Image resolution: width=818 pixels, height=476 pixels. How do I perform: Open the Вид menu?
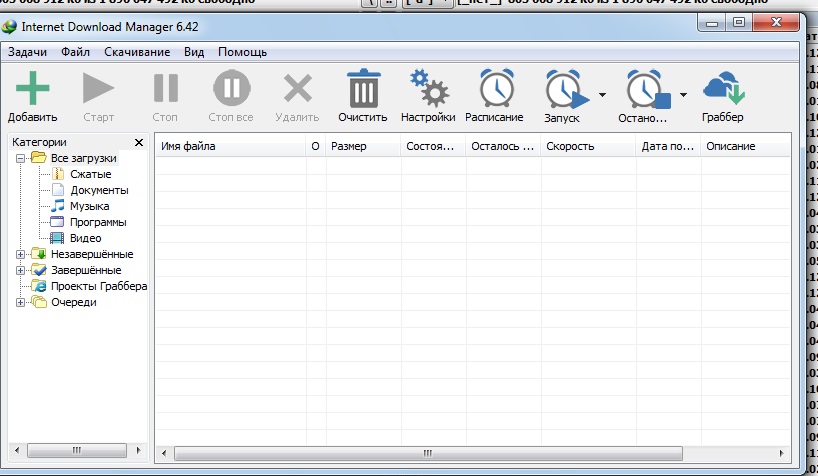[194, 52]
